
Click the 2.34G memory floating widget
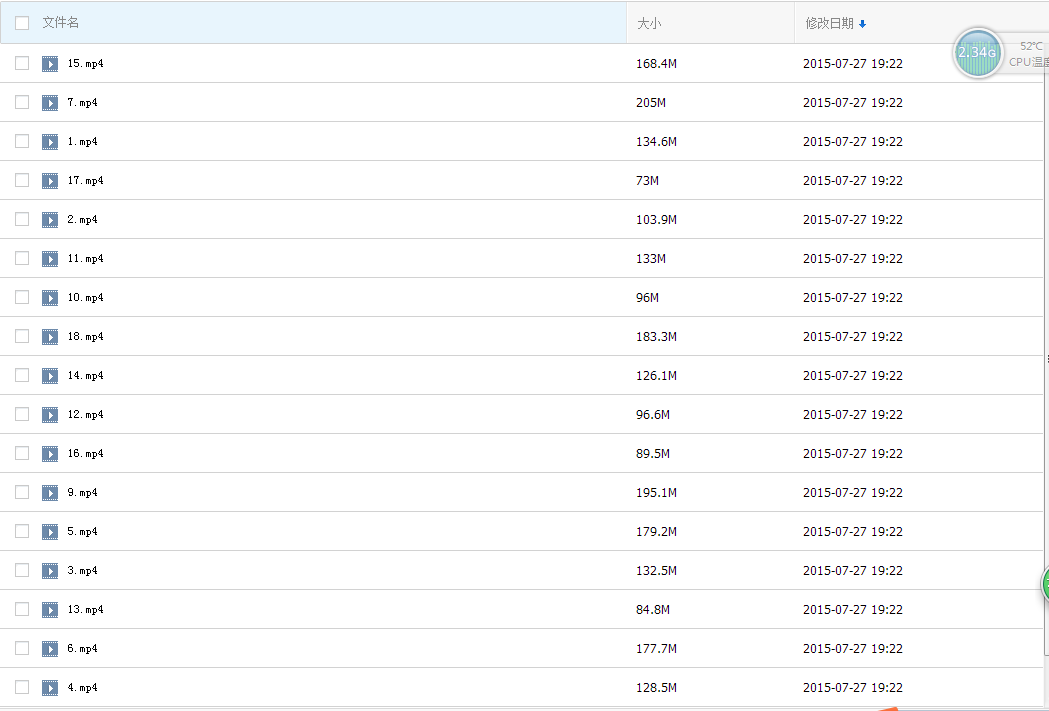tap(977, 52)
